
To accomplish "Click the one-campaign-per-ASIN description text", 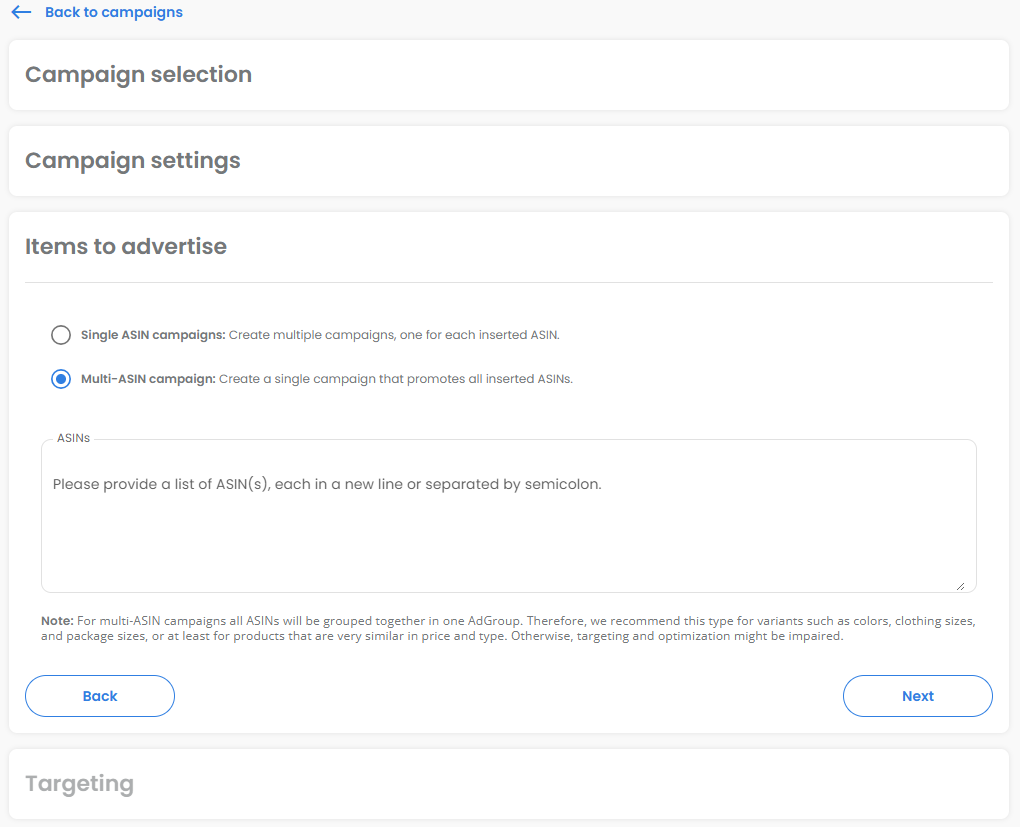I will point(394,335).
